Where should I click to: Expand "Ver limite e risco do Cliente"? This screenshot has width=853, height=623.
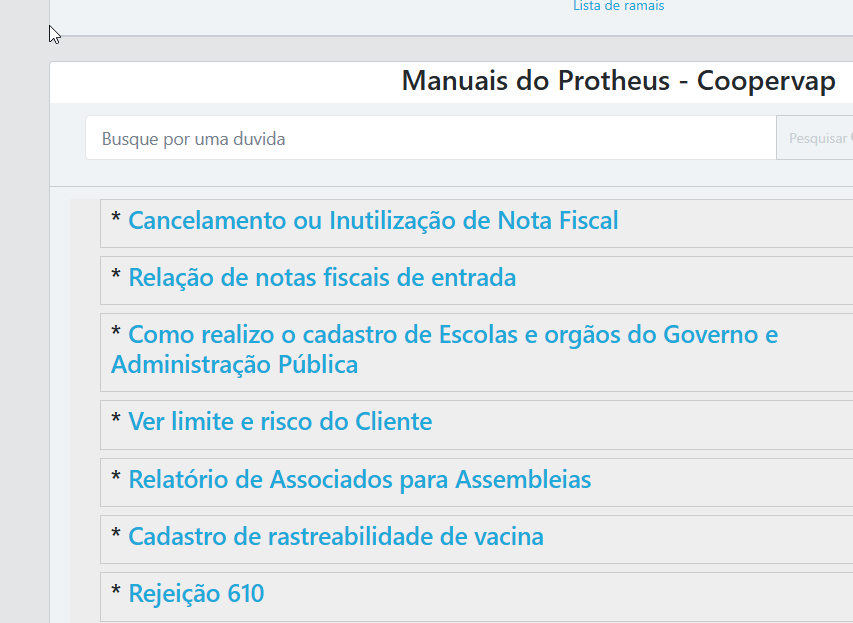(x=279, y=422)
